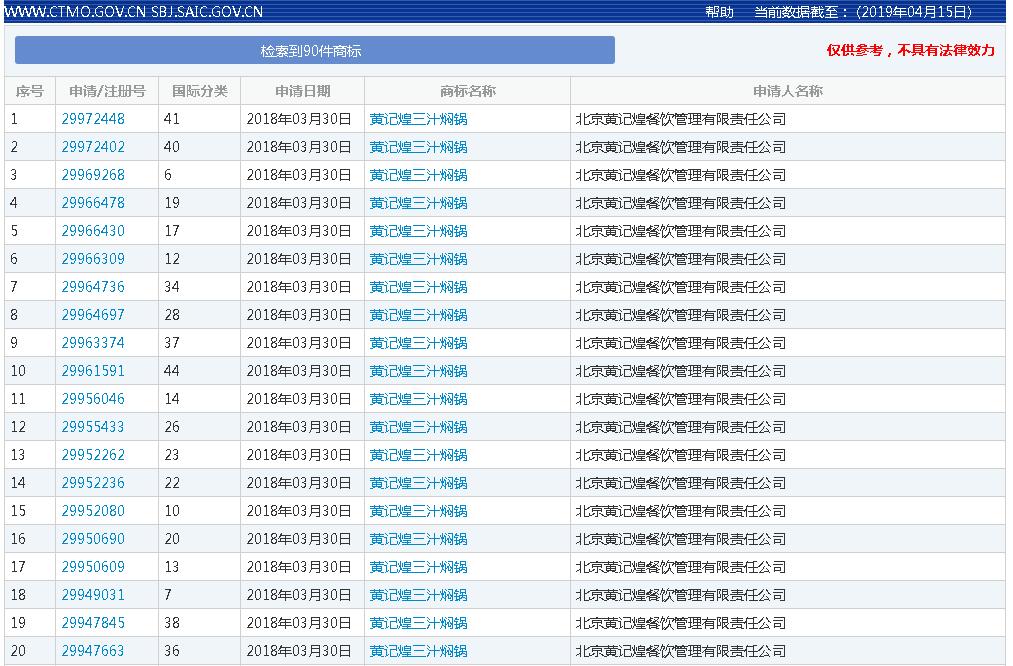The height and width of the screenshot is (666, 1013).
Task: Open application number 29966478
Action: (93, 203)
